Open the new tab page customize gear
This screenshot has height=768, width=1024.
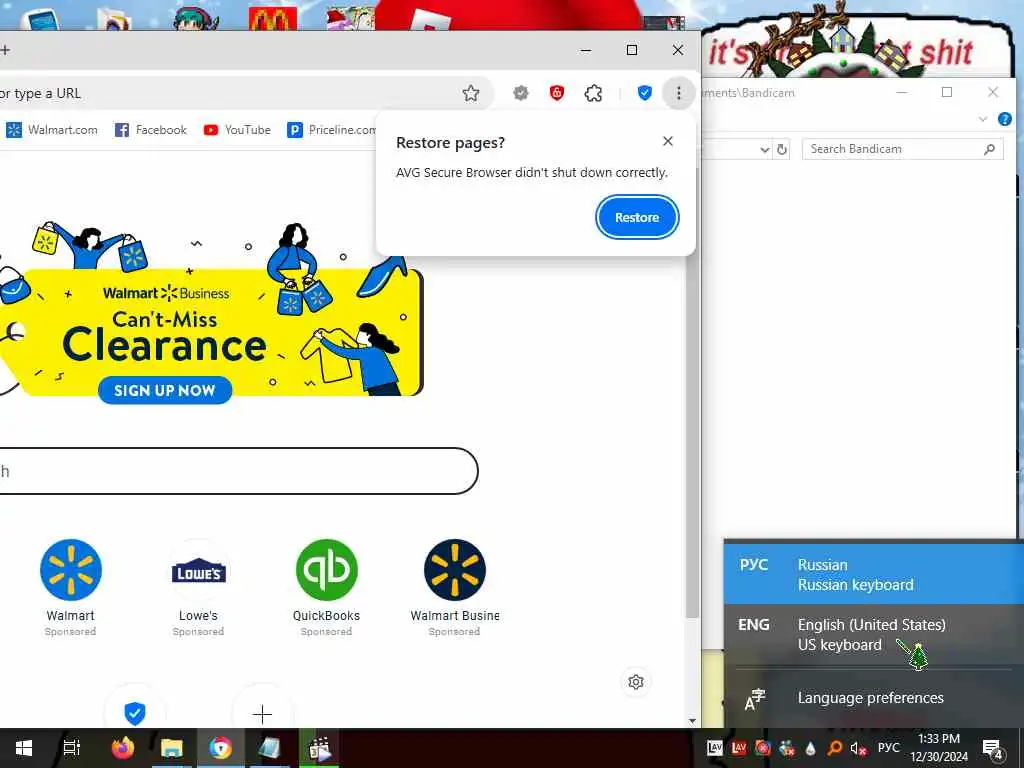[x=635, y=682]
